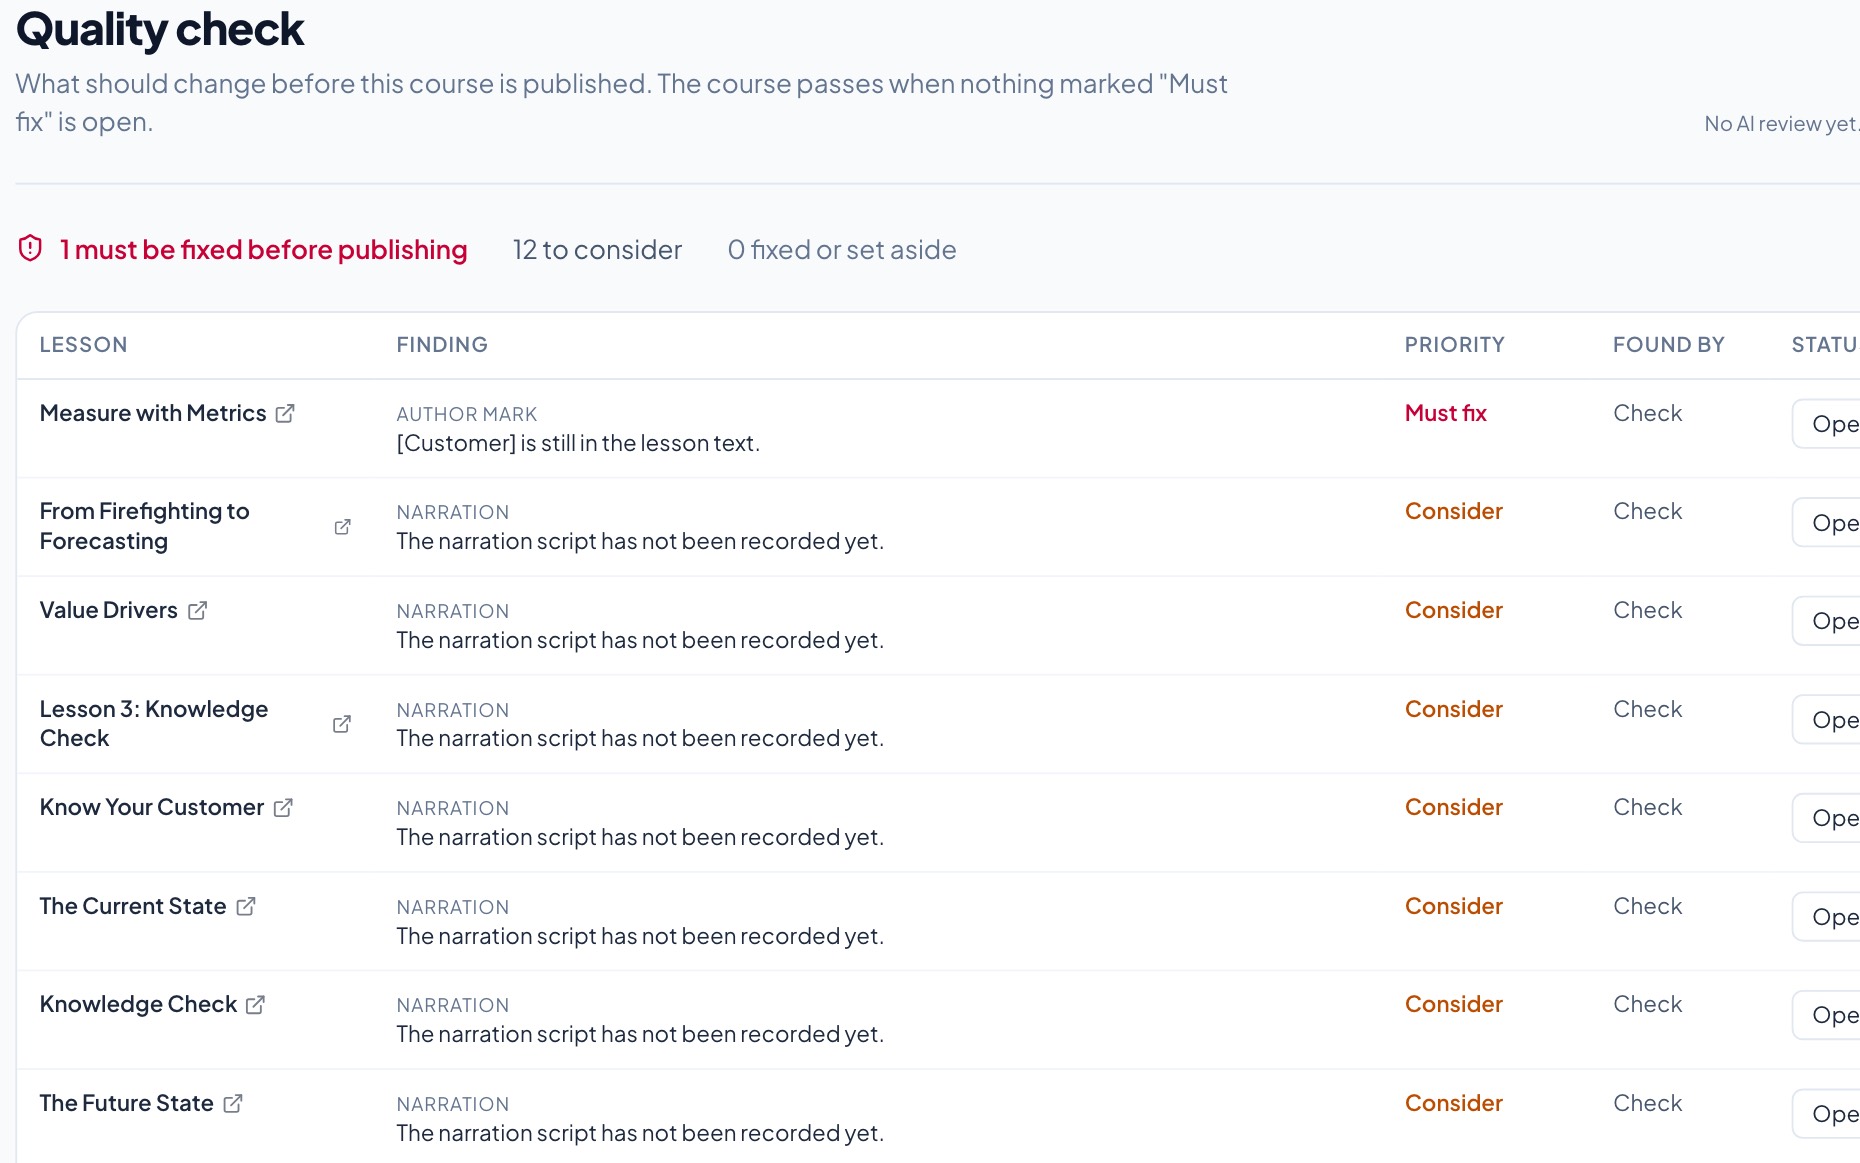This screenshot has width=1860, height=1163.
Task: Open status button for Know Your Customer row
Action: click(x=1827, y=818)
